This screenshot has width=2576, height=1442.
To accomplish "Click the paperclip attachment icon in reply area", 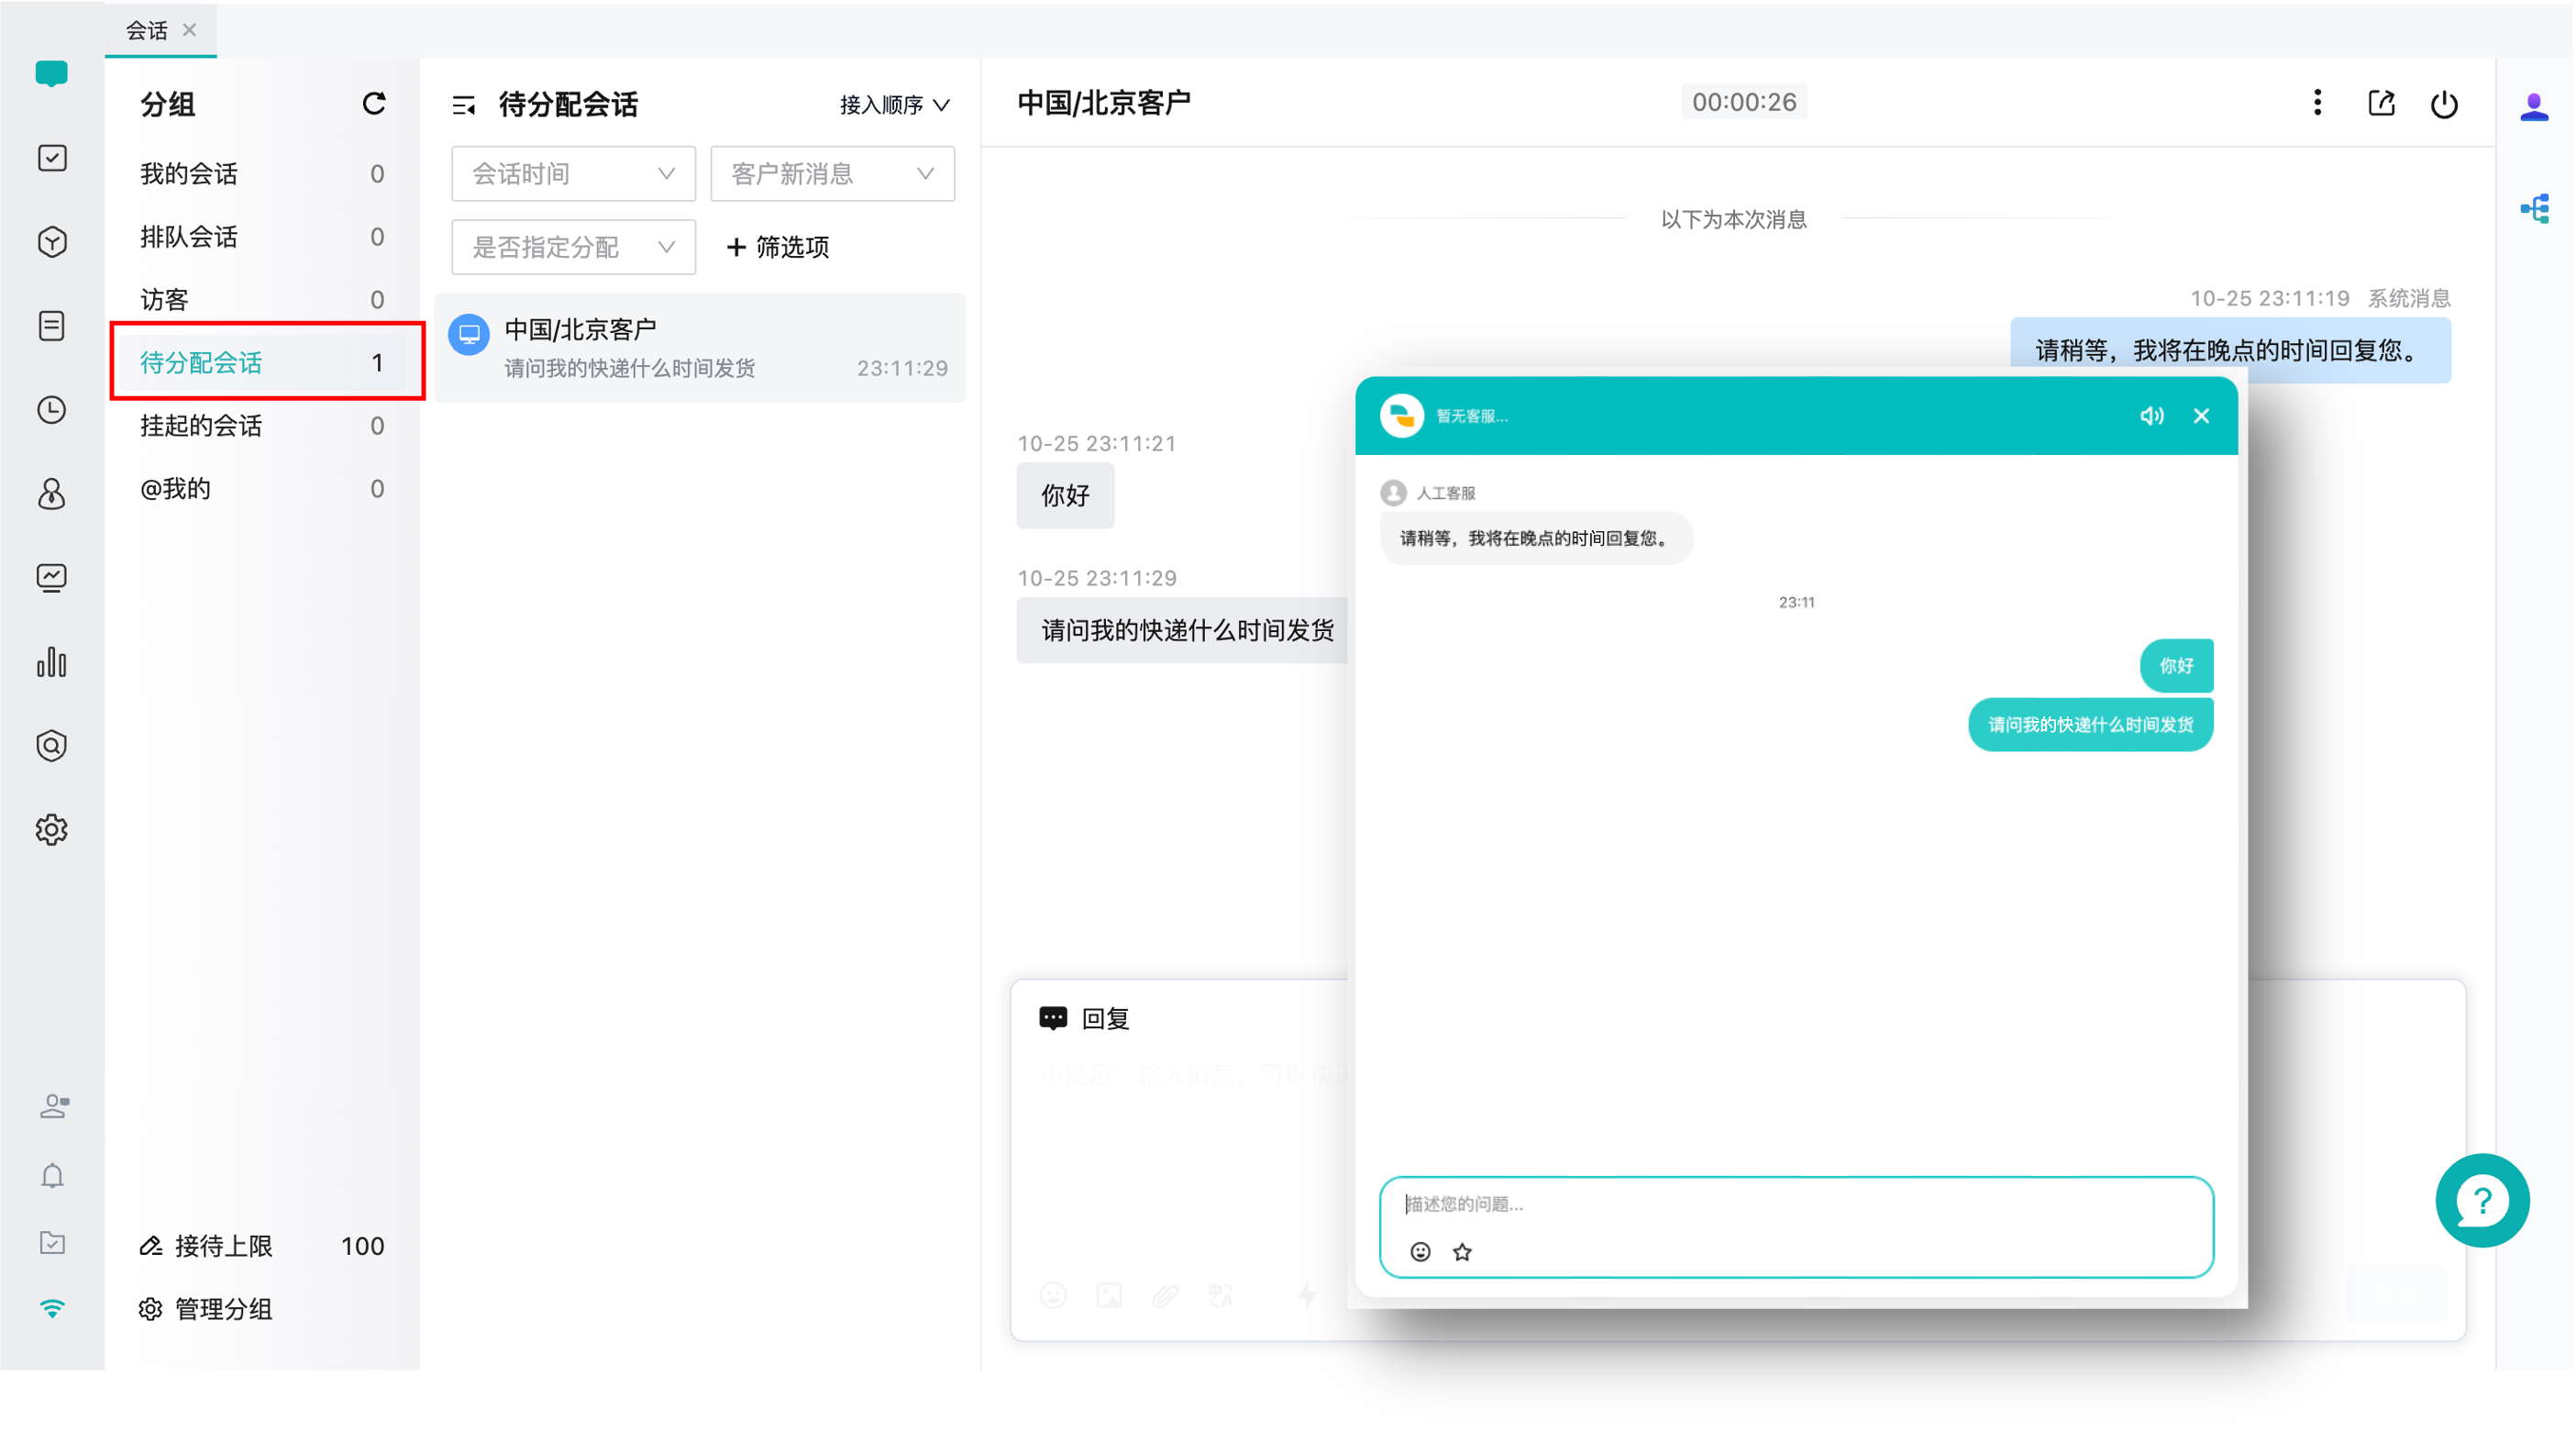I will pos(1165,1295).
